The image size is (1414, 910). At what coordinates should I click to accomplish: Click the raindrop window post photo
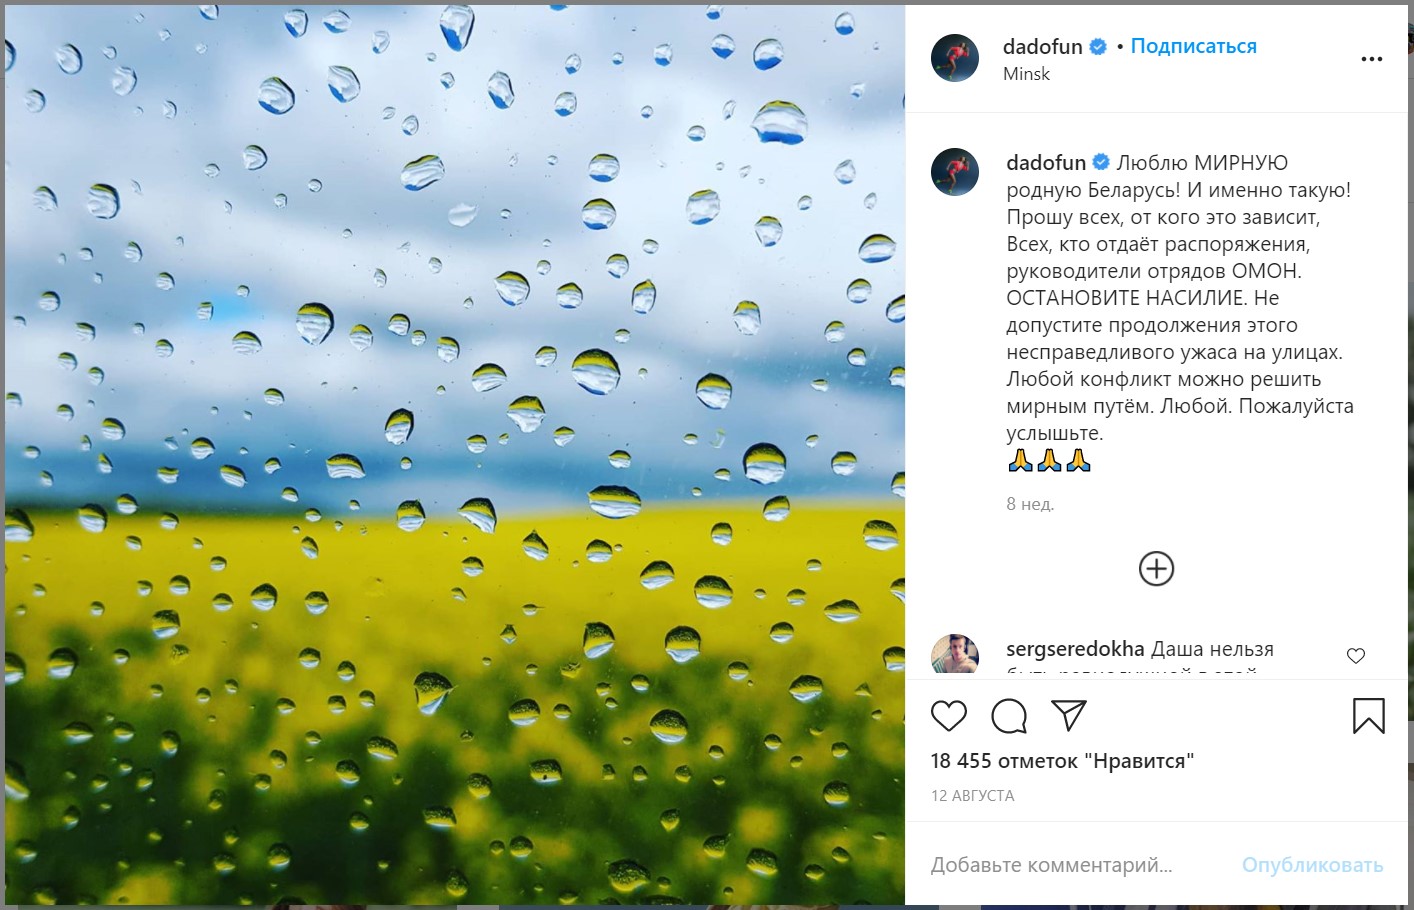pos(454,455)
